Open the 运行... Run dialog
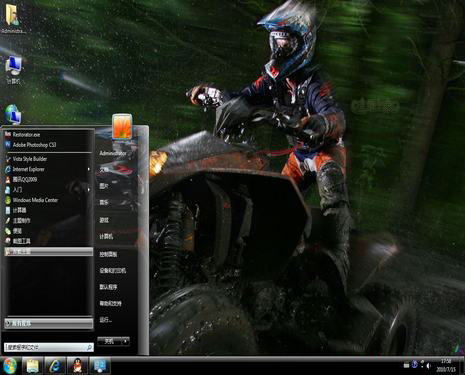 pos(105,320)
